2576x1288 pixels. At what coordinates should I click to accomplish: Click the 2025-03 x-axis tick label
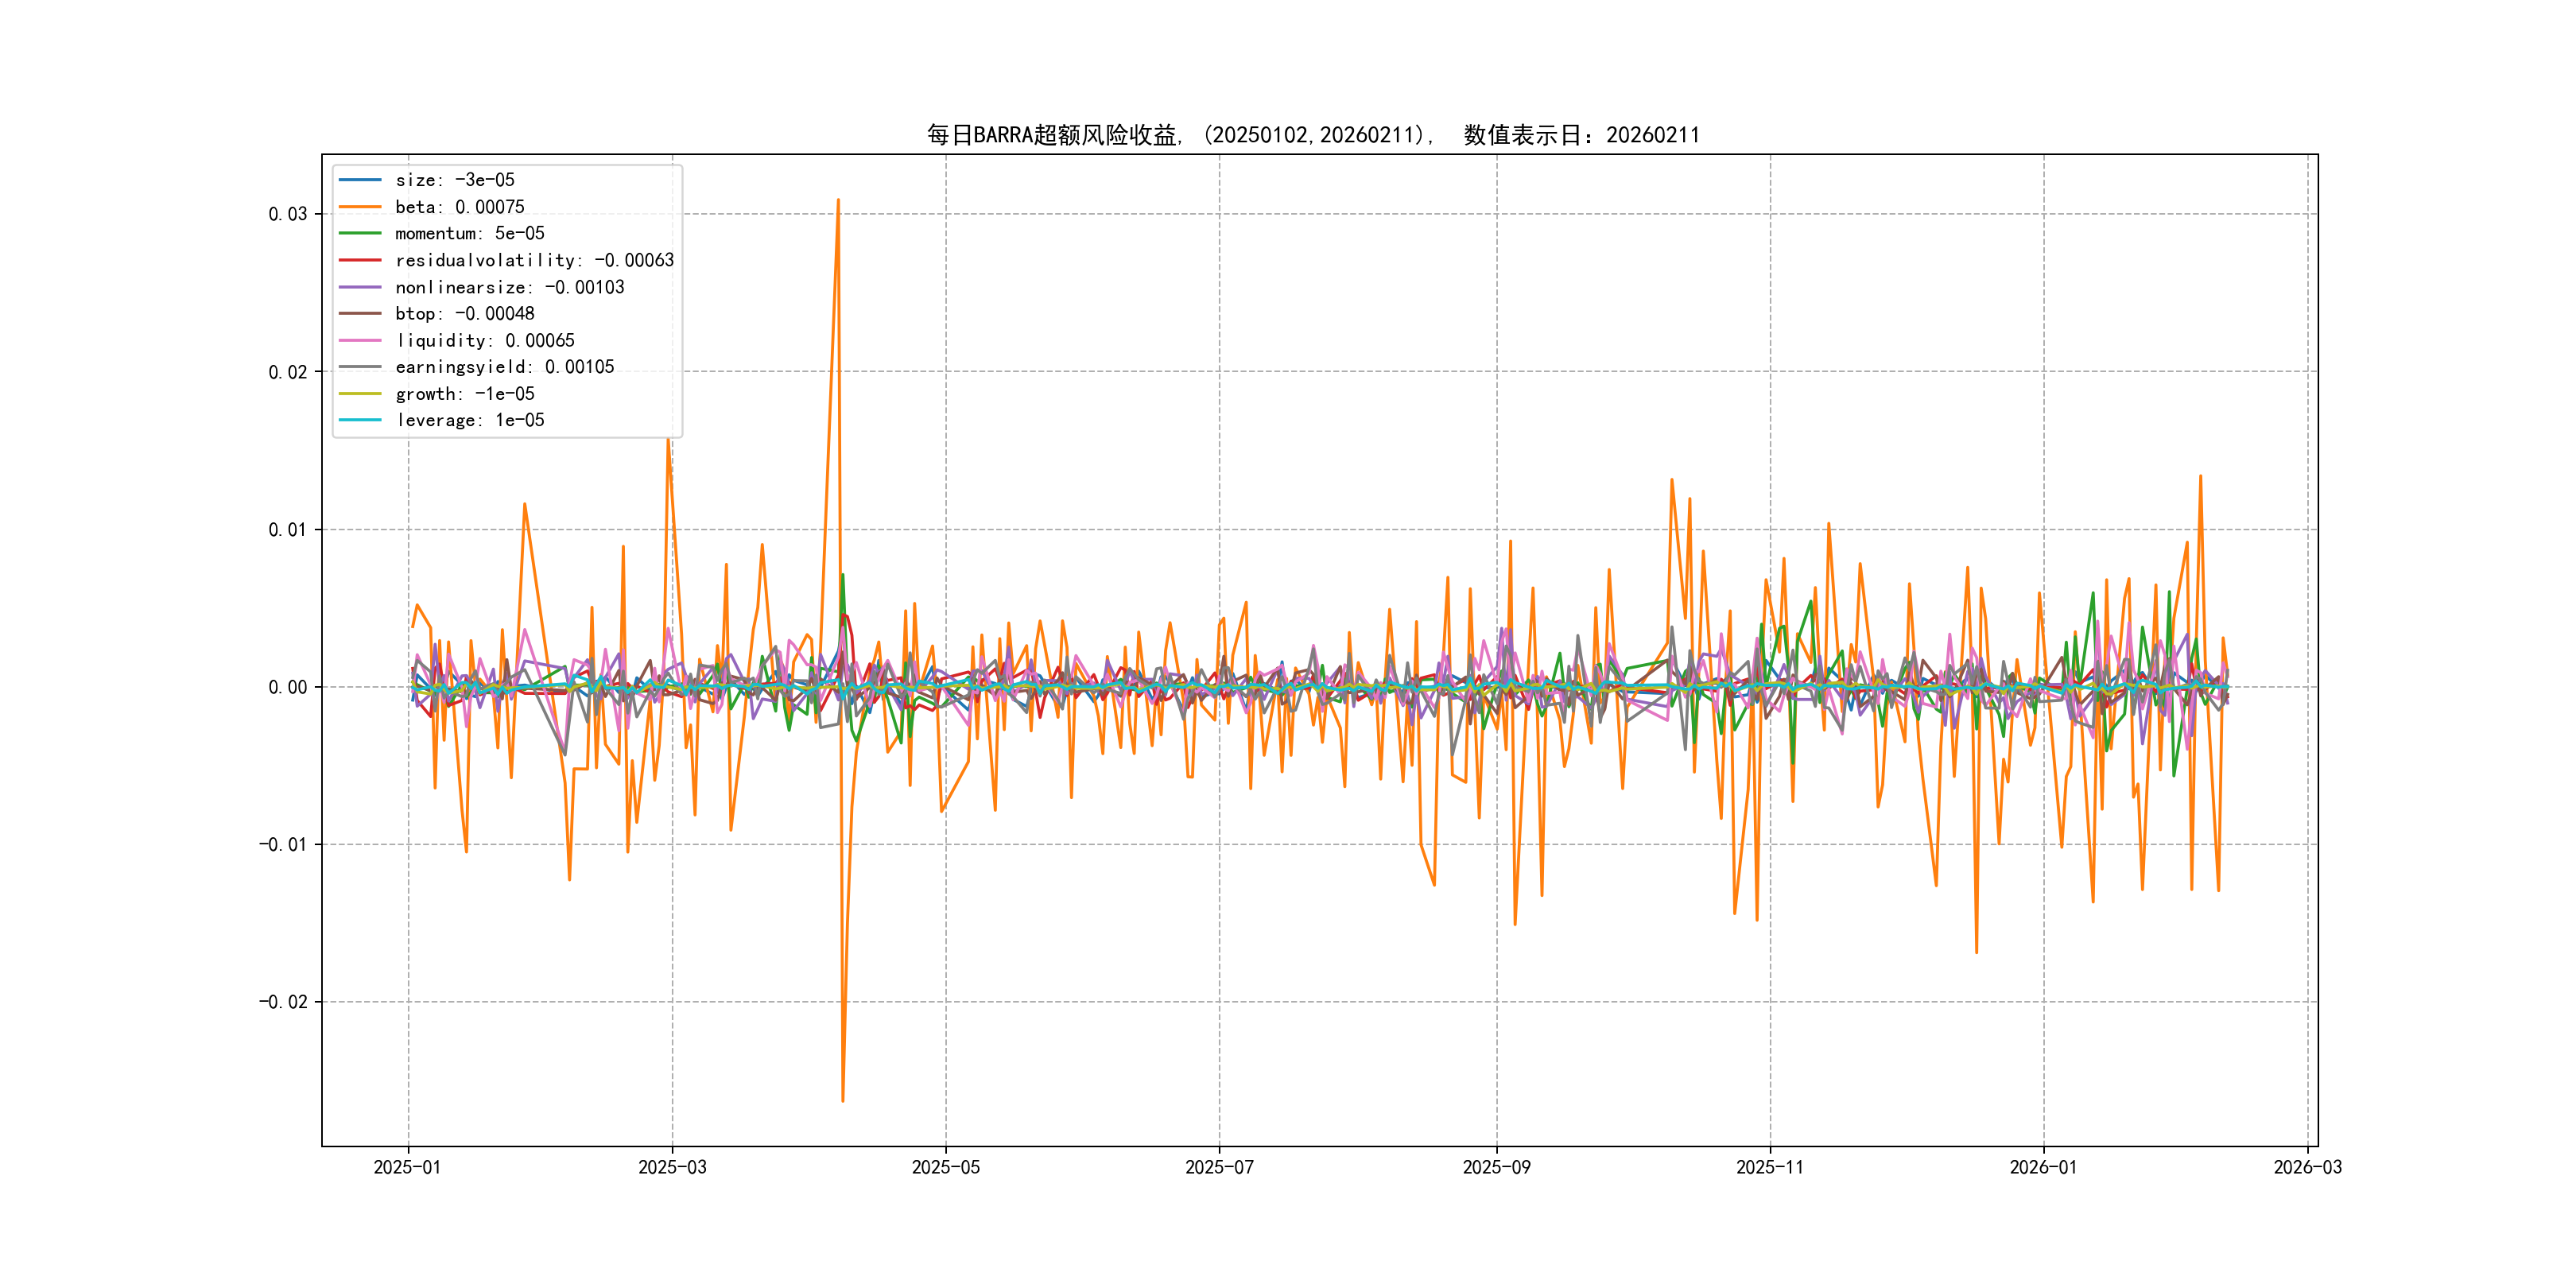coord(672,1167)
